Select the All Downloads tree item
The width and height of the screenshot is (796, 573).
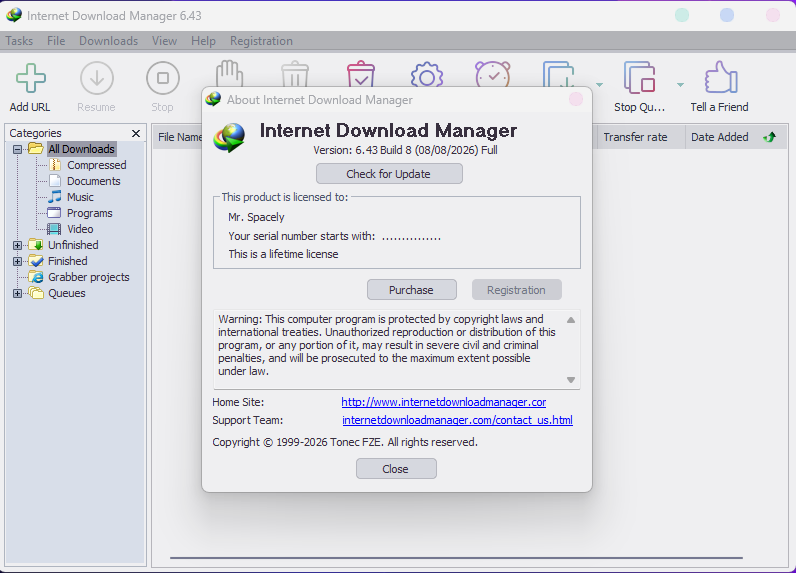(x=81, y=149)
